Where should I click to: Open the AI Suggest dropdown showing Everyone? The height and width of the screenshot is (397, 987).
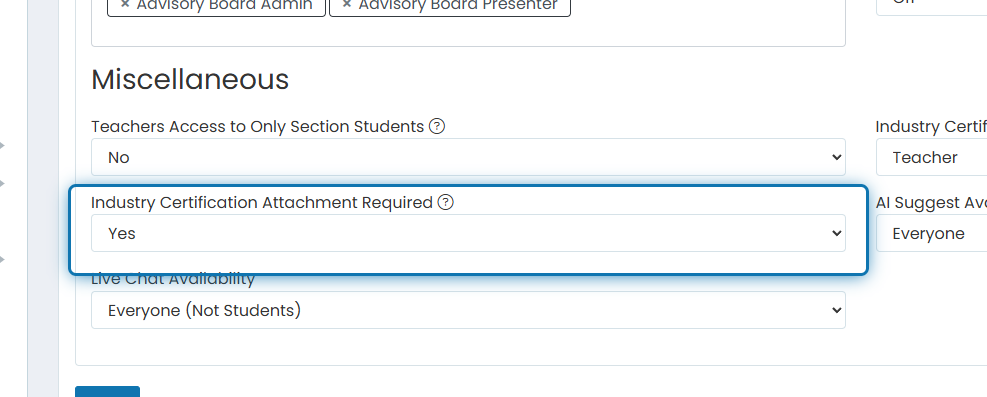click(x=932, y=233)
